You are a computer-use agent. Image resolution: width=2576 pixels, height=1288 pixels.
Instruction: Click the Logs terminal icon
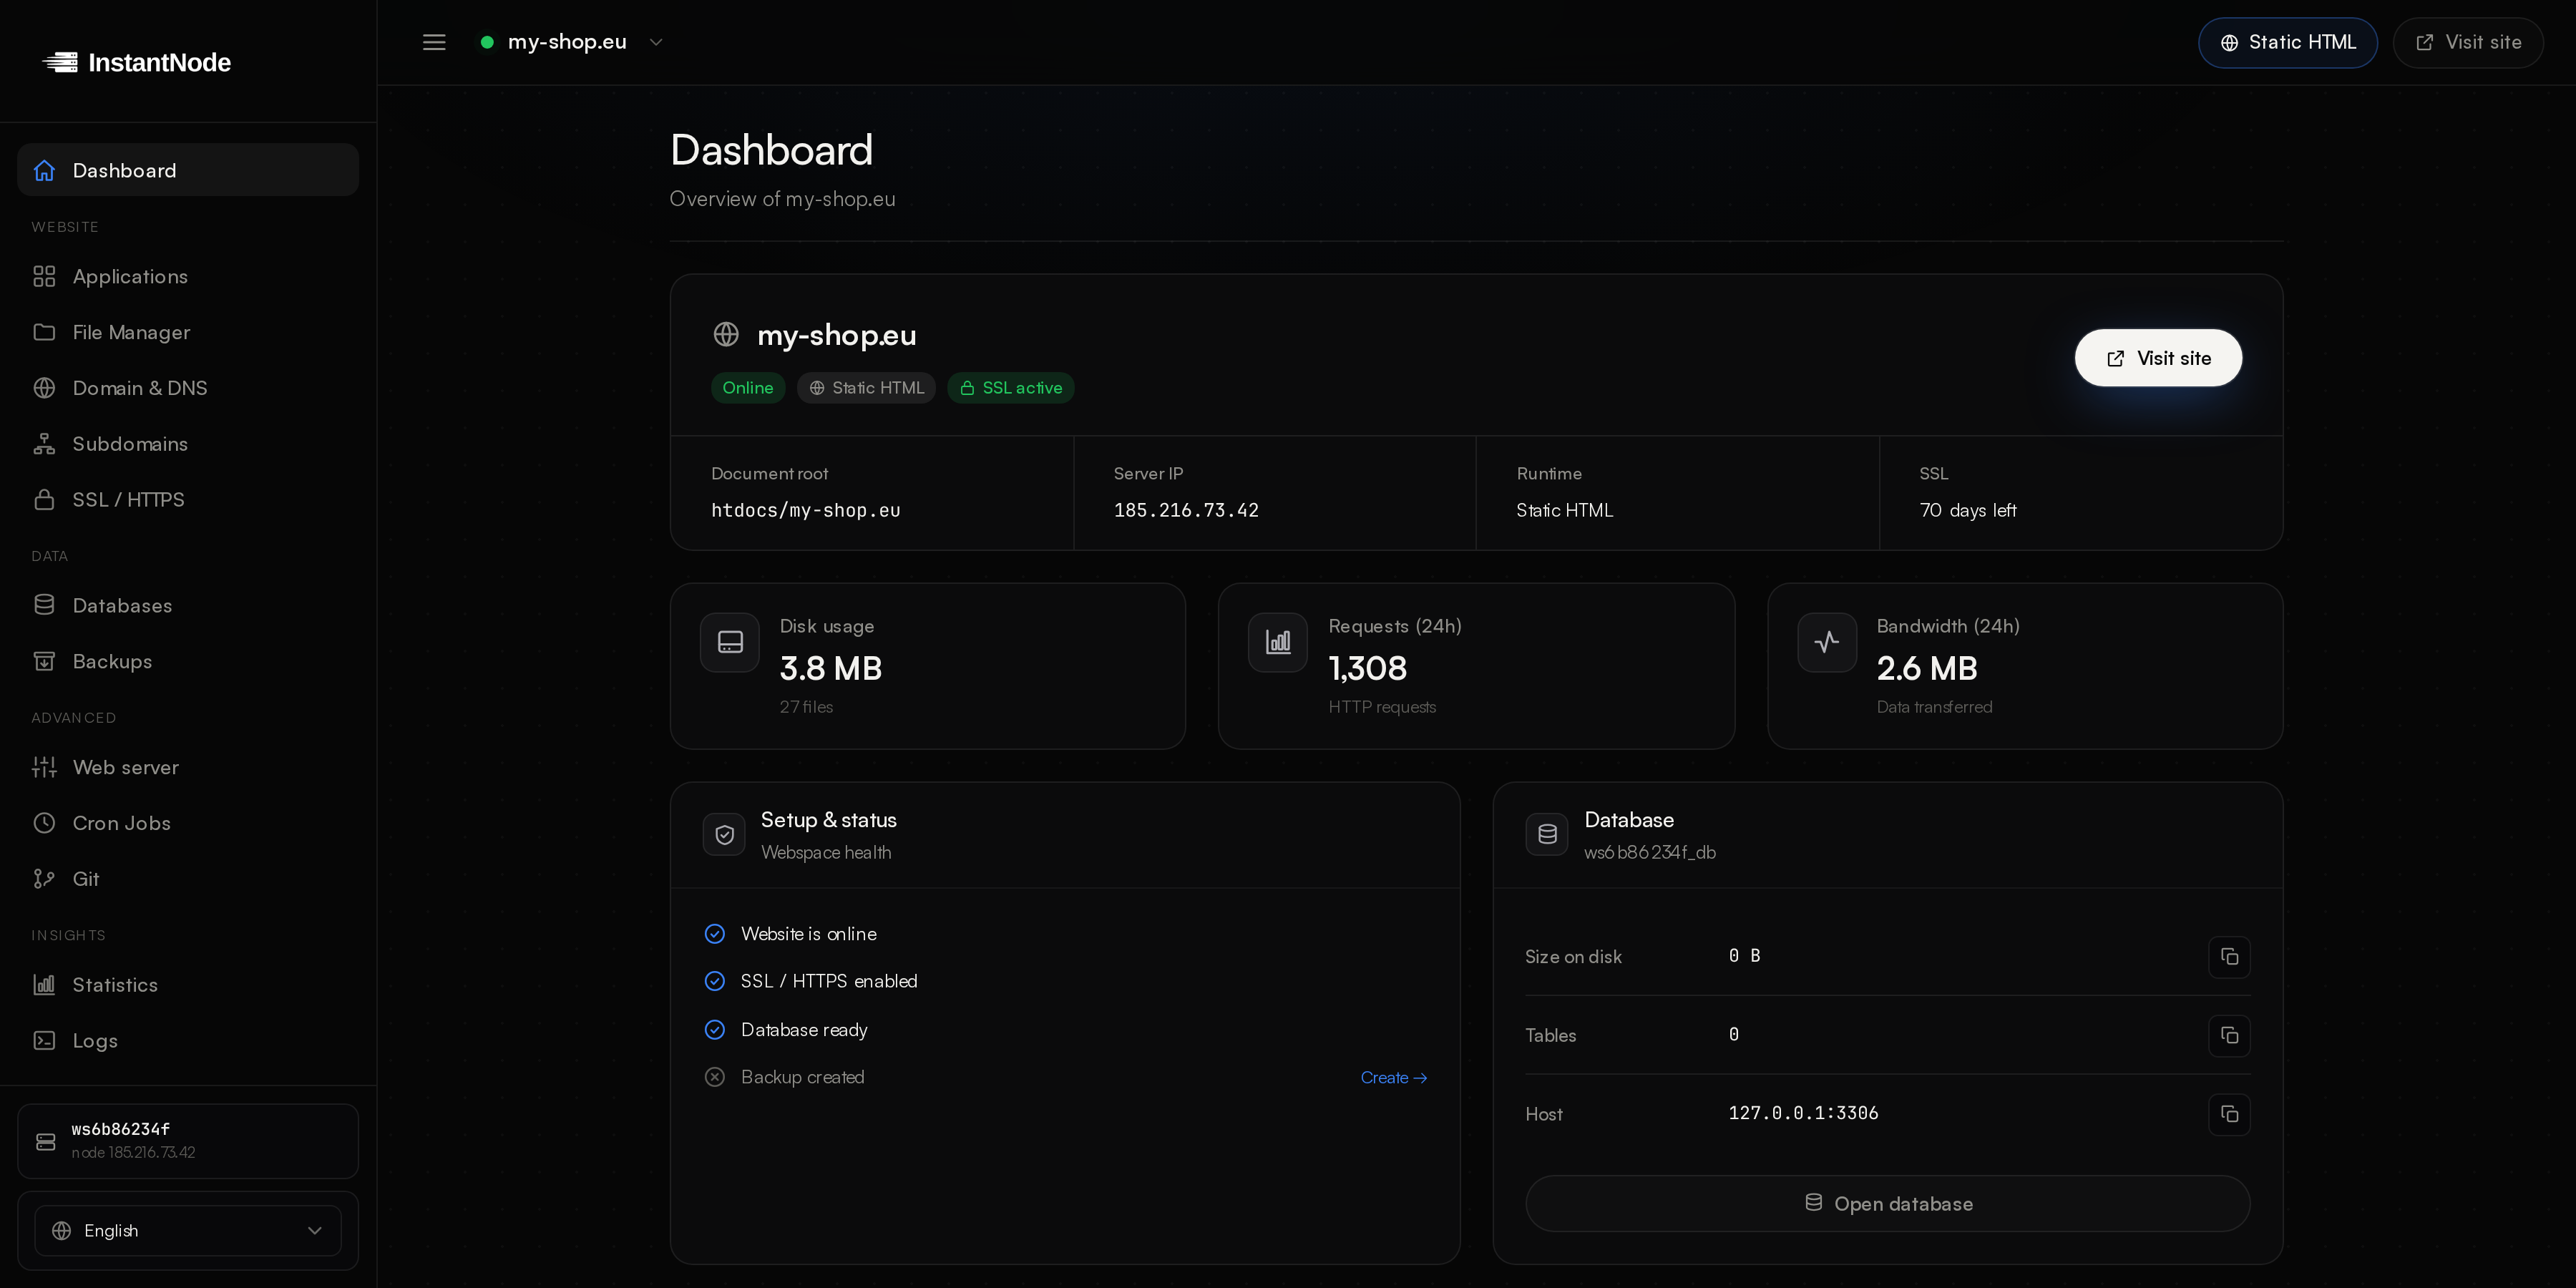tap(44, 1040)
